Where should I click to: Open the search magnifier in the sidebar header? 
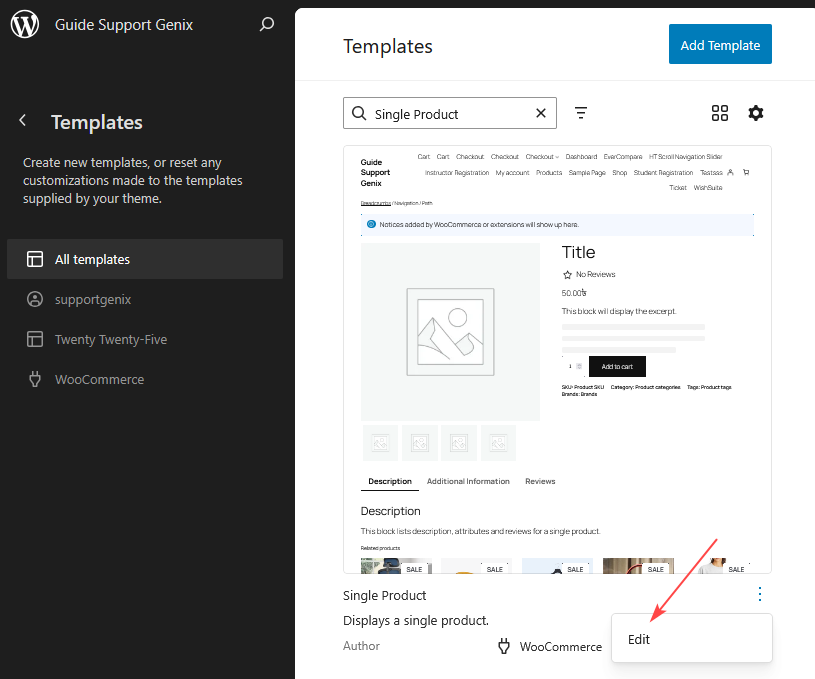[267, 24]
